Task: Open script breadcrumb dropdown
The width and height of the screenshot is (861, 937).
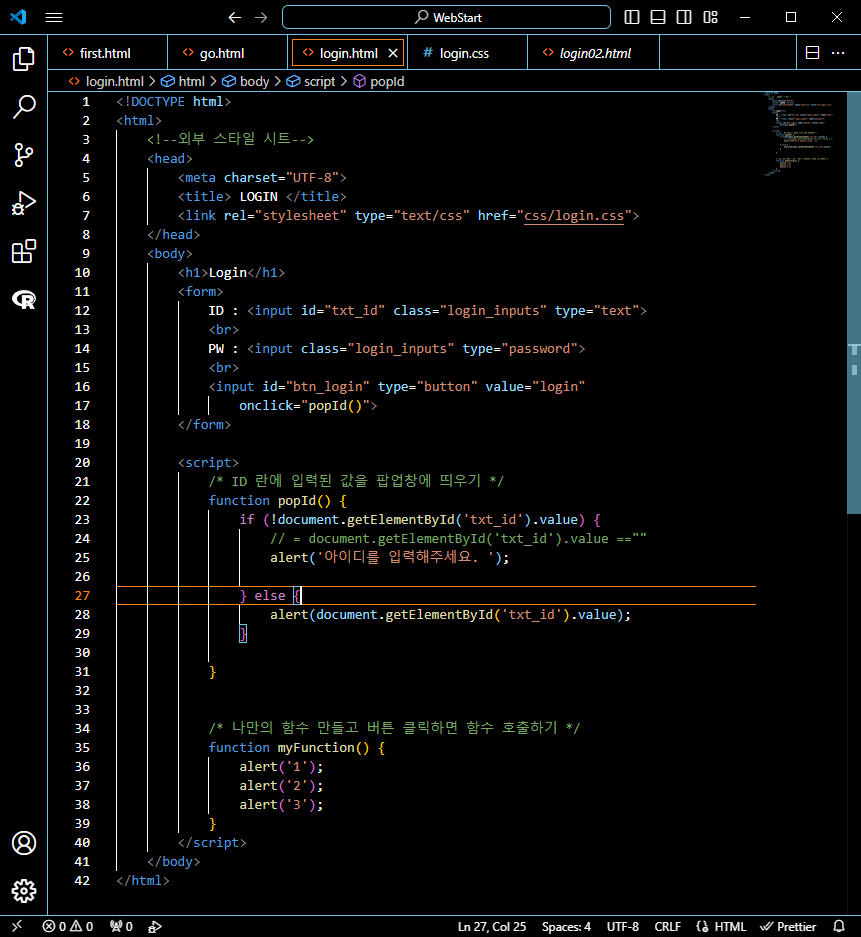Action: tap(311, 81)
